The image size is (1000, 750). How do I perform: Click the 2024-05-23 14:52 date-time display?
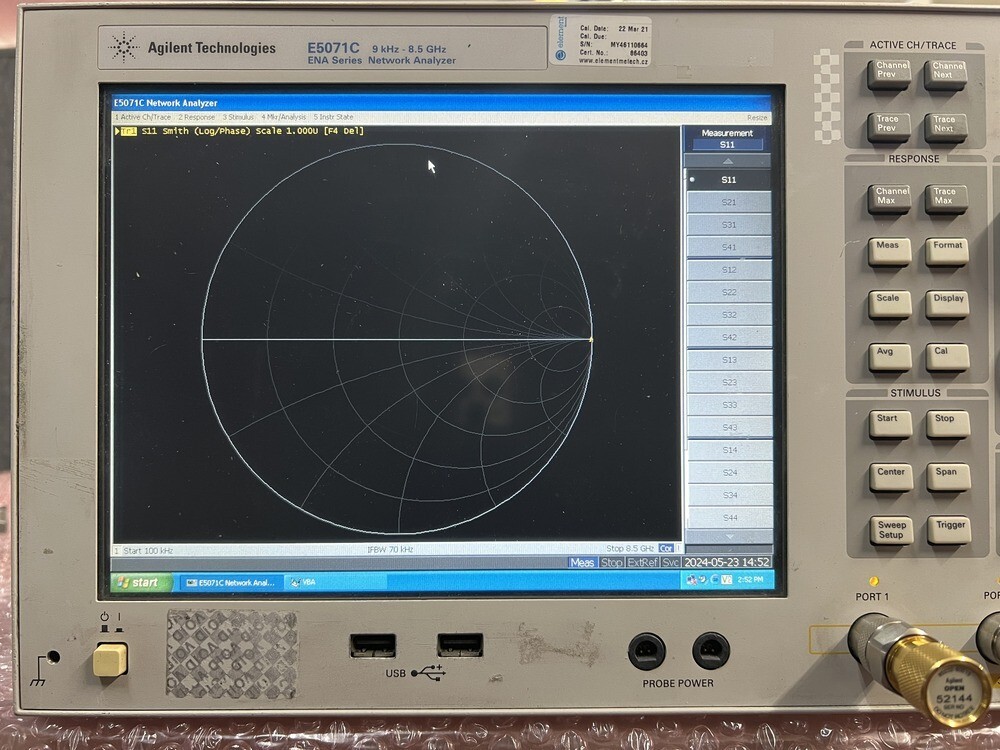click(x=726, y=562)
